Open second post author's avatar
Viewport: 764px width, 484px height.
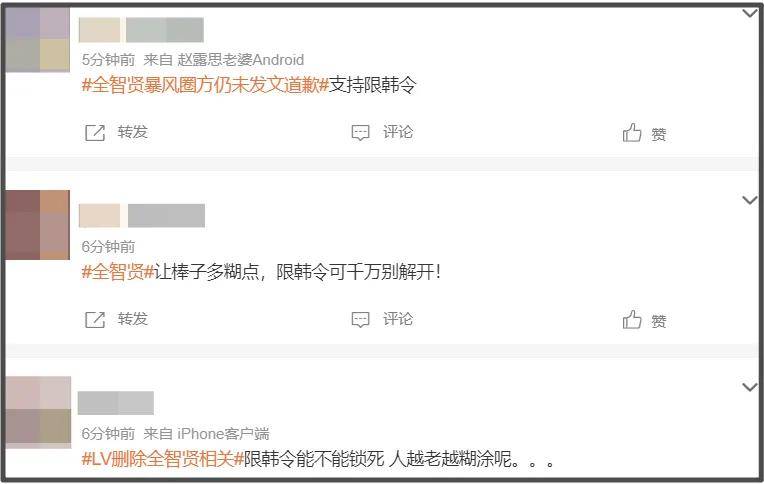point(38,225)
